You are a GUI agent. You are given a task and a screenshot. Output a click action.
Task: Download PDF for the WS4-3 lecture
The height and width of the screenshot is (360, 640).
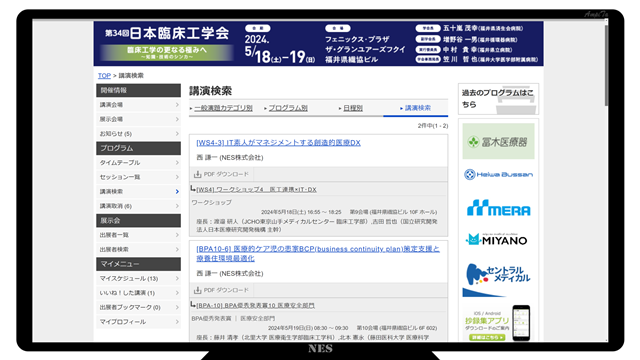coord(221,174)
